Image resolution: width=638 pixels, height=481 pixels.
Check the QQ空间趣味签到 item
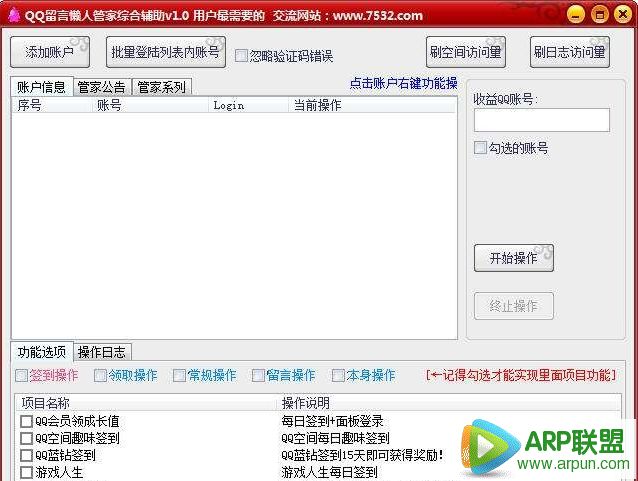pyautogui.click(x=26, y=438)
